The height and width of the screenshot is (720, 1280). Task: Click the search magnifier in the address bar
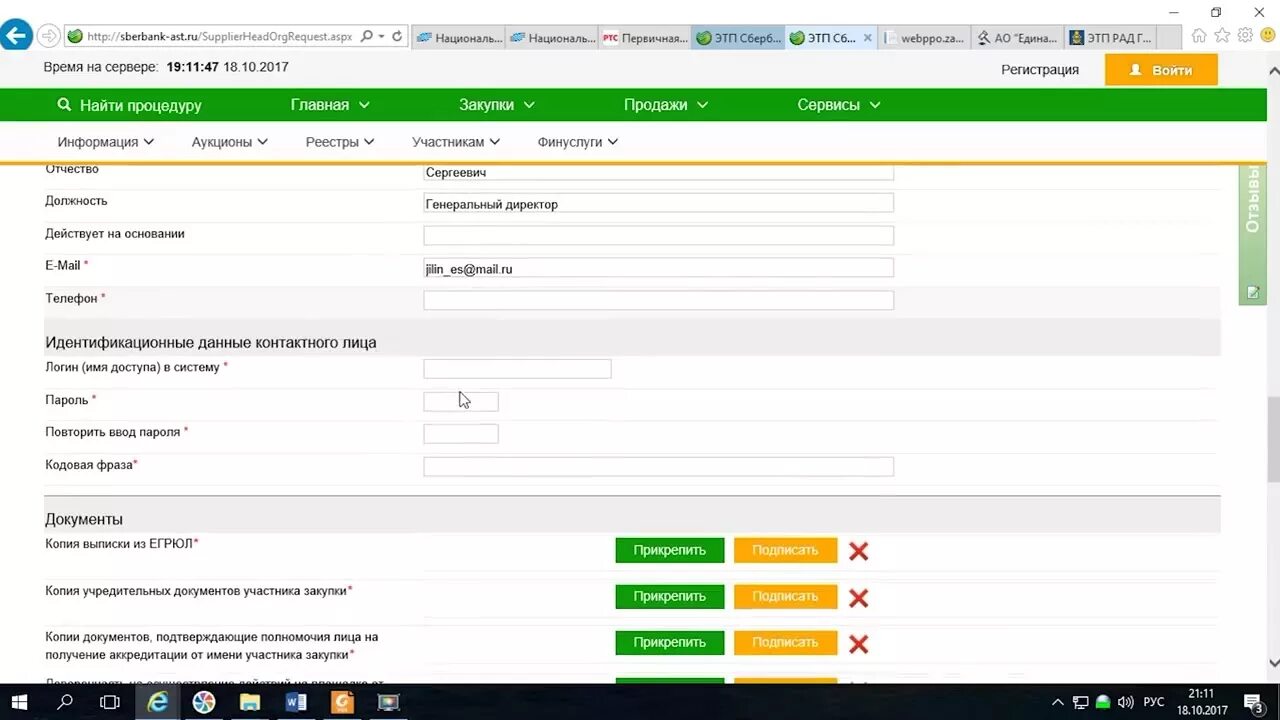pyautogui.click(x=367, y=36)
